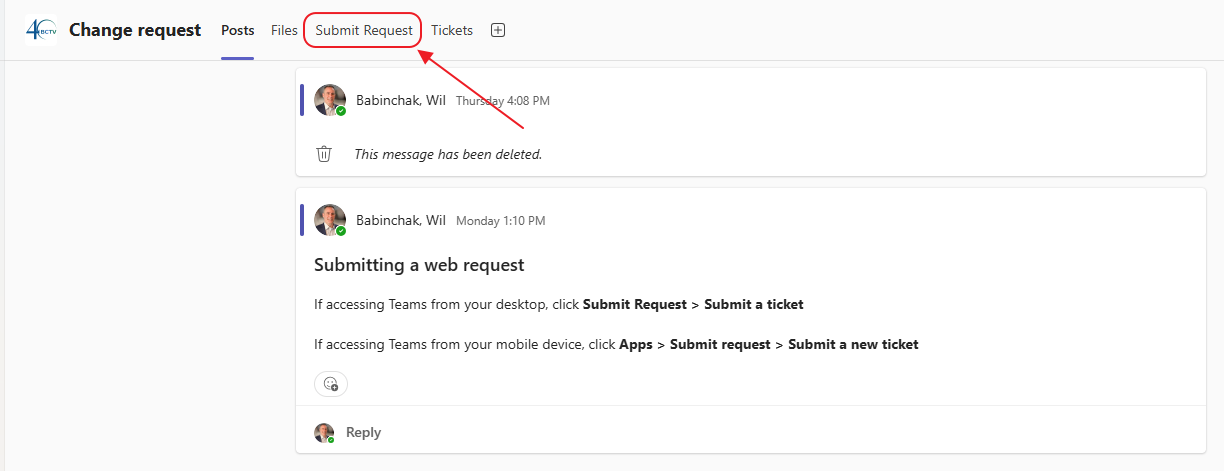Add a reaction with emoji button

[331, 383]
